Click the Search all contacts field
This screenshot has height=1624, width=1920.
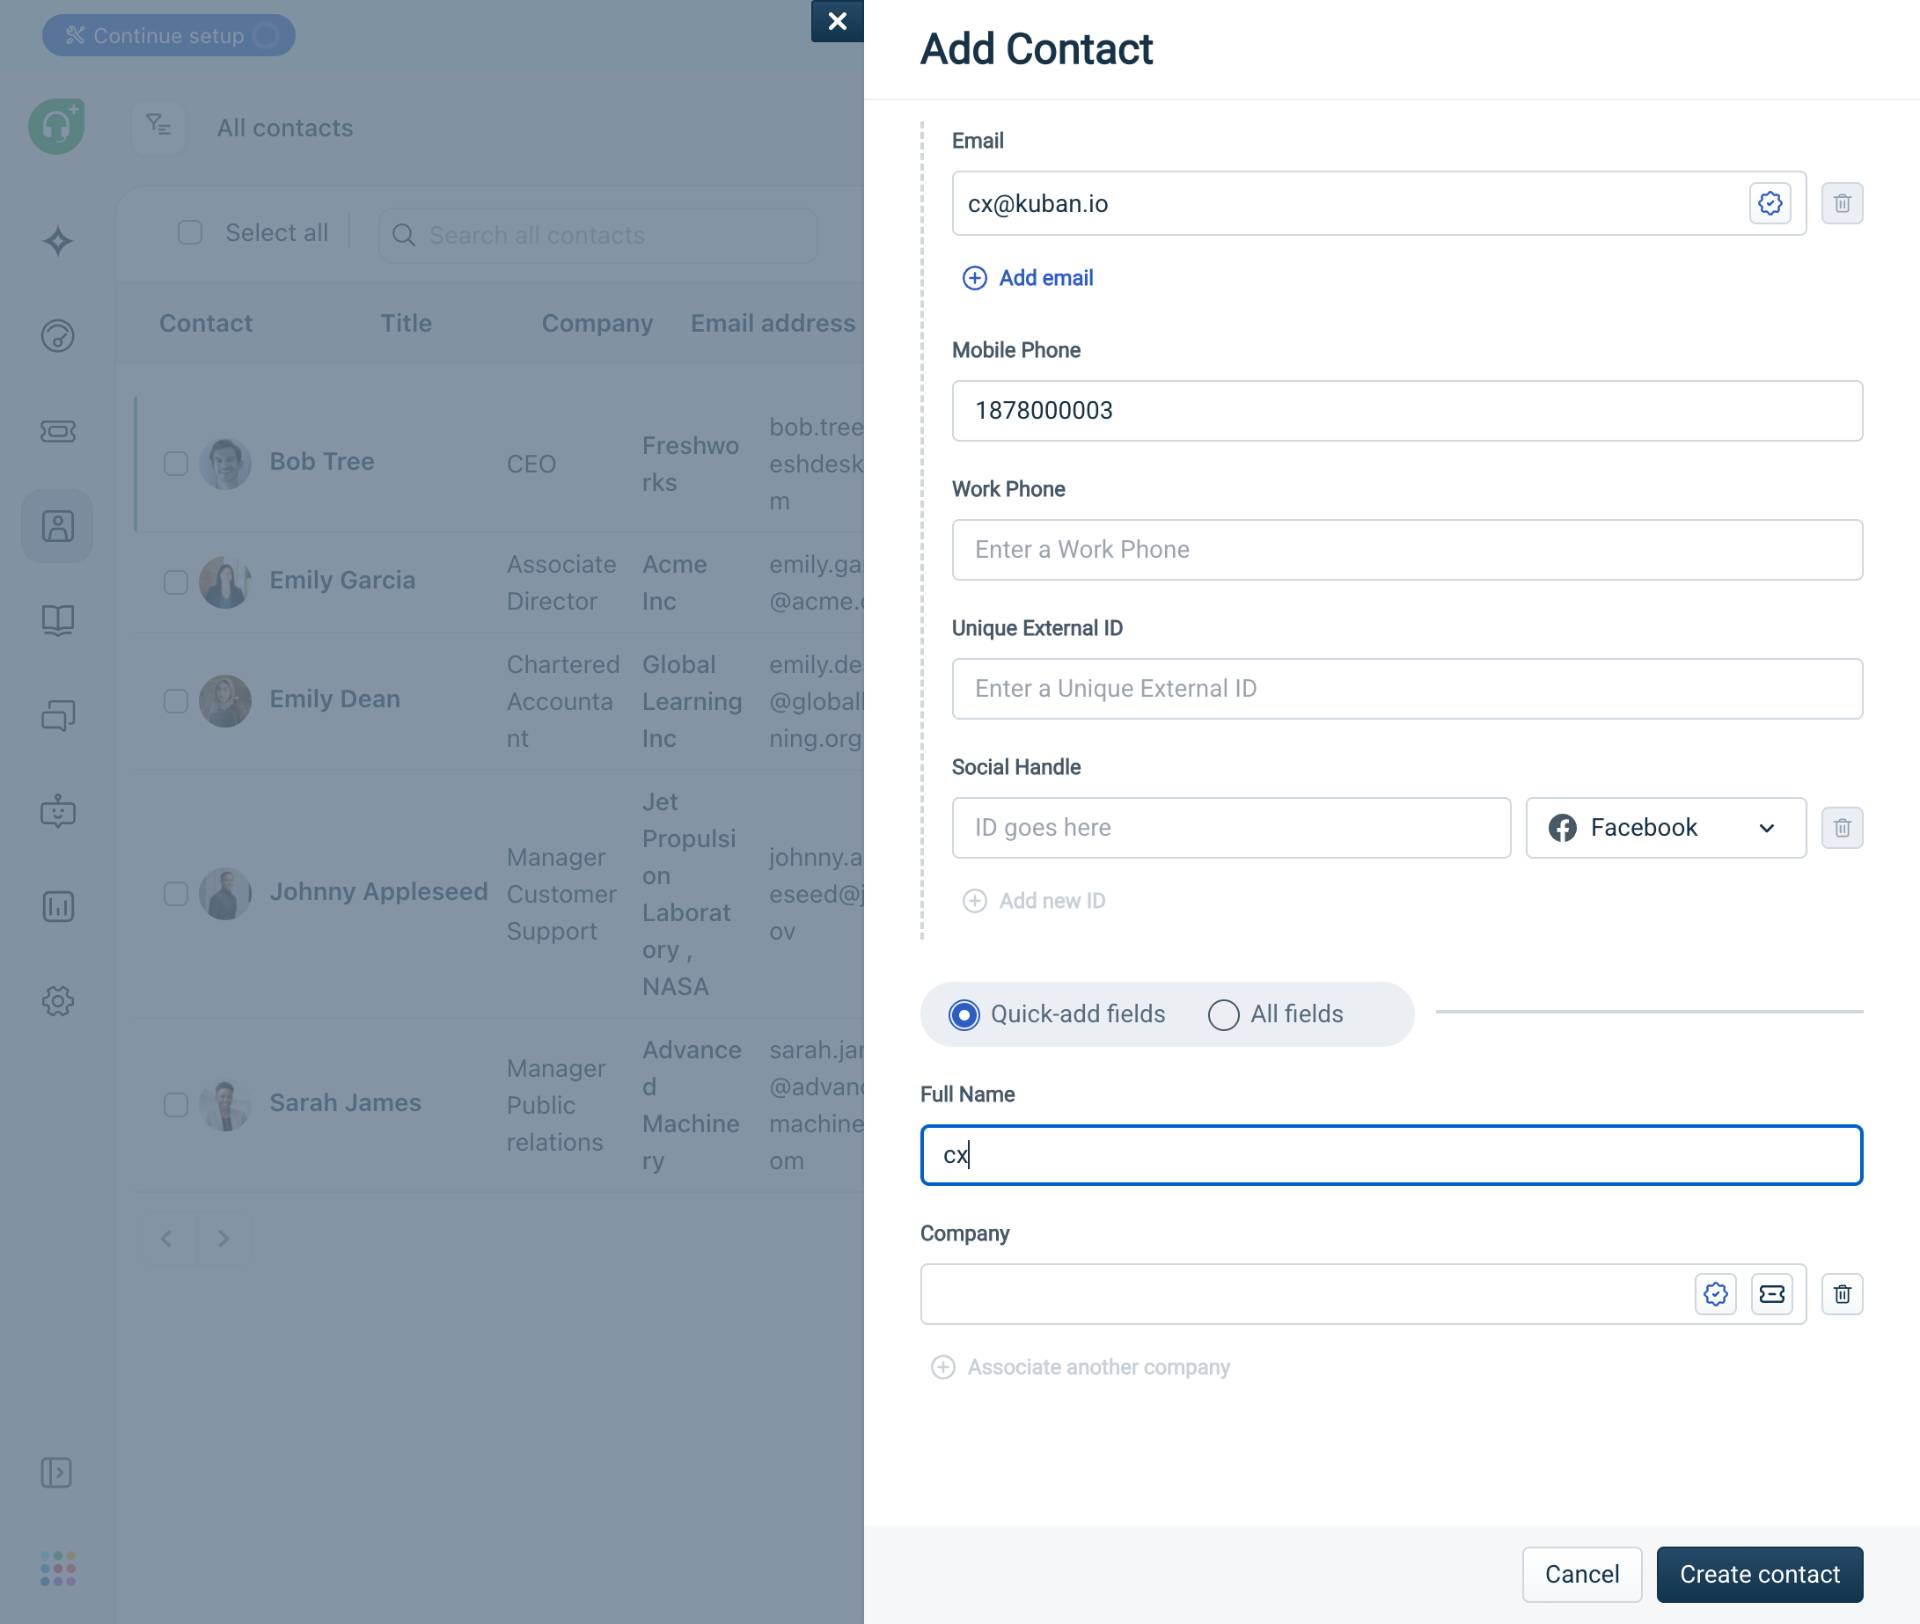coord(598,235)
